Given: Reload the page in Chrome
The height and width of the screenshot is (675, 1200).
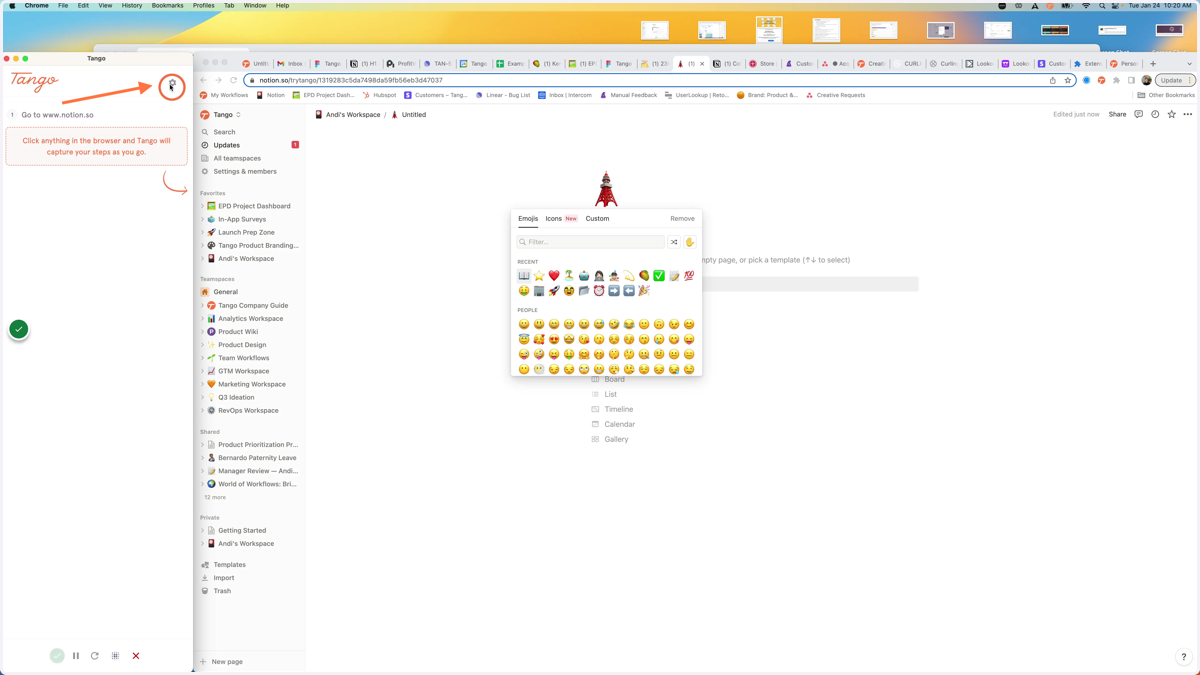Looking at the screenshot, I should pos(234,80).
